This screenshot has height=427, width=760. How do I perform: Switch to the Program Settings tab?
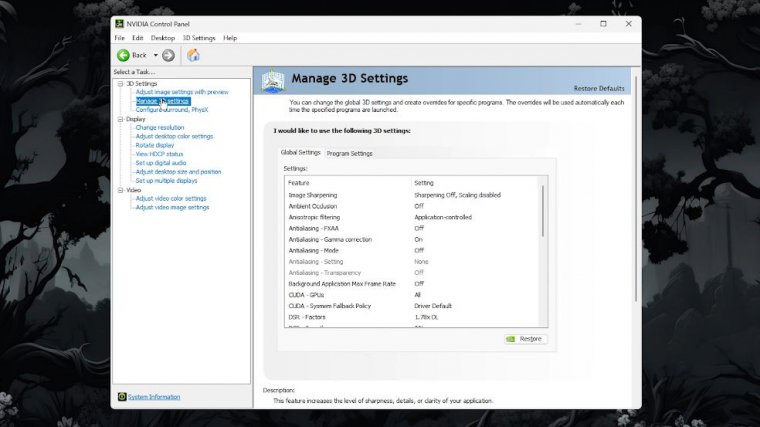point(349,153)
